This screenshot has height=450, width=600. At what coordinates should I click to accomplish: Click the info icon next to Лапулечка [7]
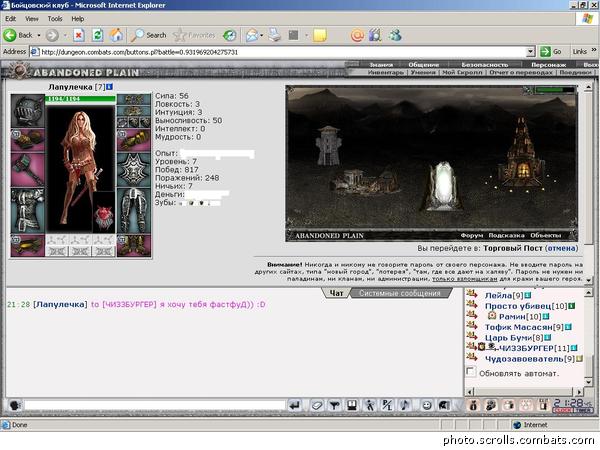[x=110, y=87]
